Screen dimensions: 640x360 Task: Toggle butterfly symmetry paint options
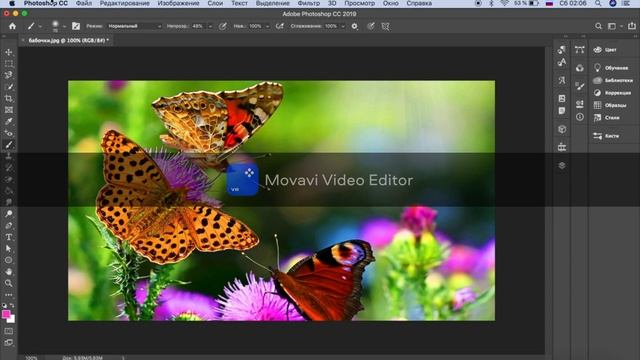[x=385, y=26]
